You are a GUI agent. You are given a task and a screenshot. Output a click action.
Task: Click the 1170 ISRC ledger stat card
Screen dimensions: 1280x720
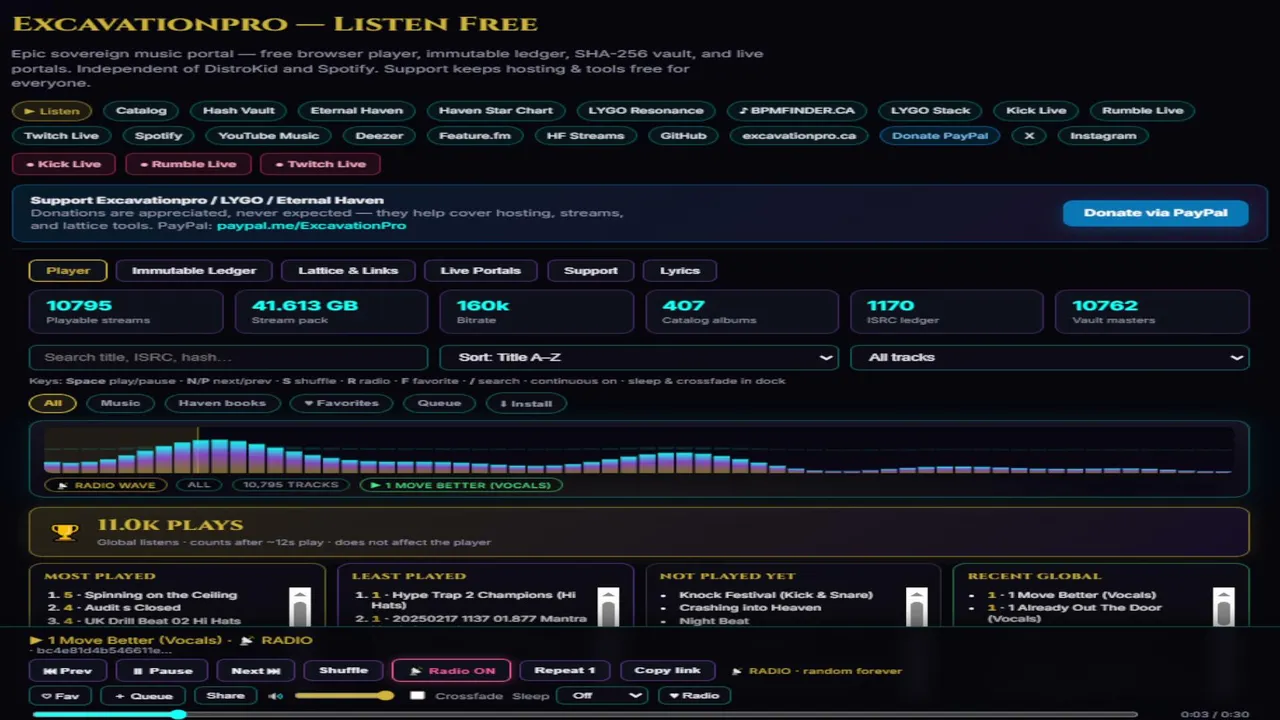[946, 312]
